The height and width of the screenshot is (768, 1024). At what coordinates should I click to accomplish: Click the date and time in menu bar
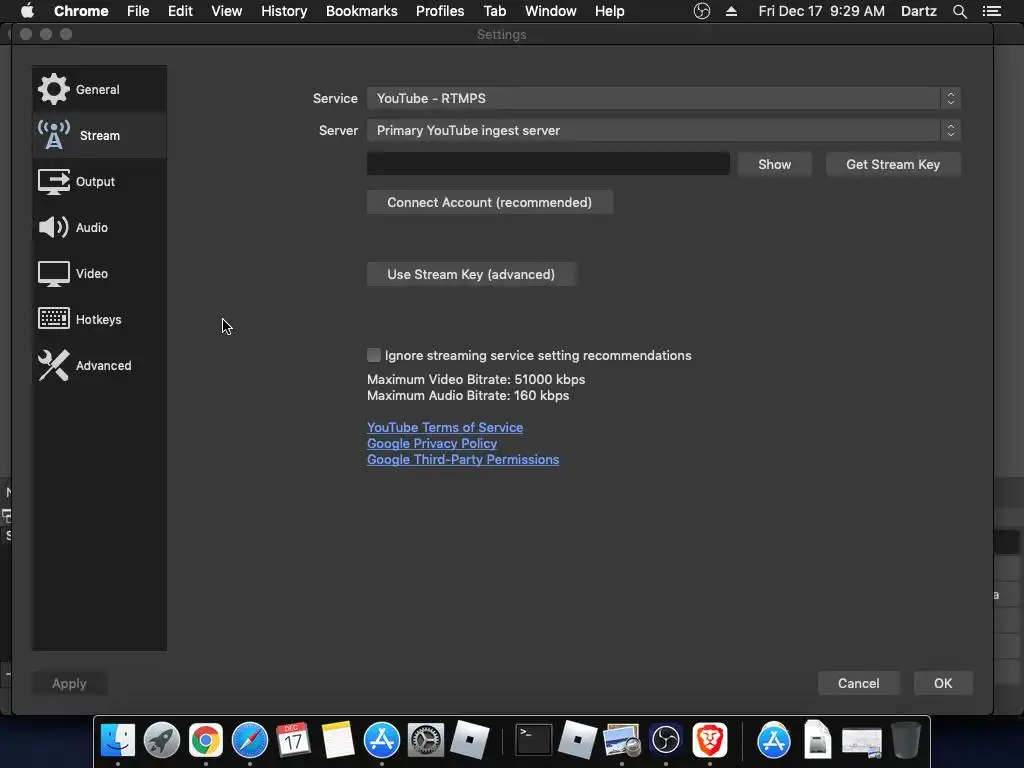coord(822,11)
